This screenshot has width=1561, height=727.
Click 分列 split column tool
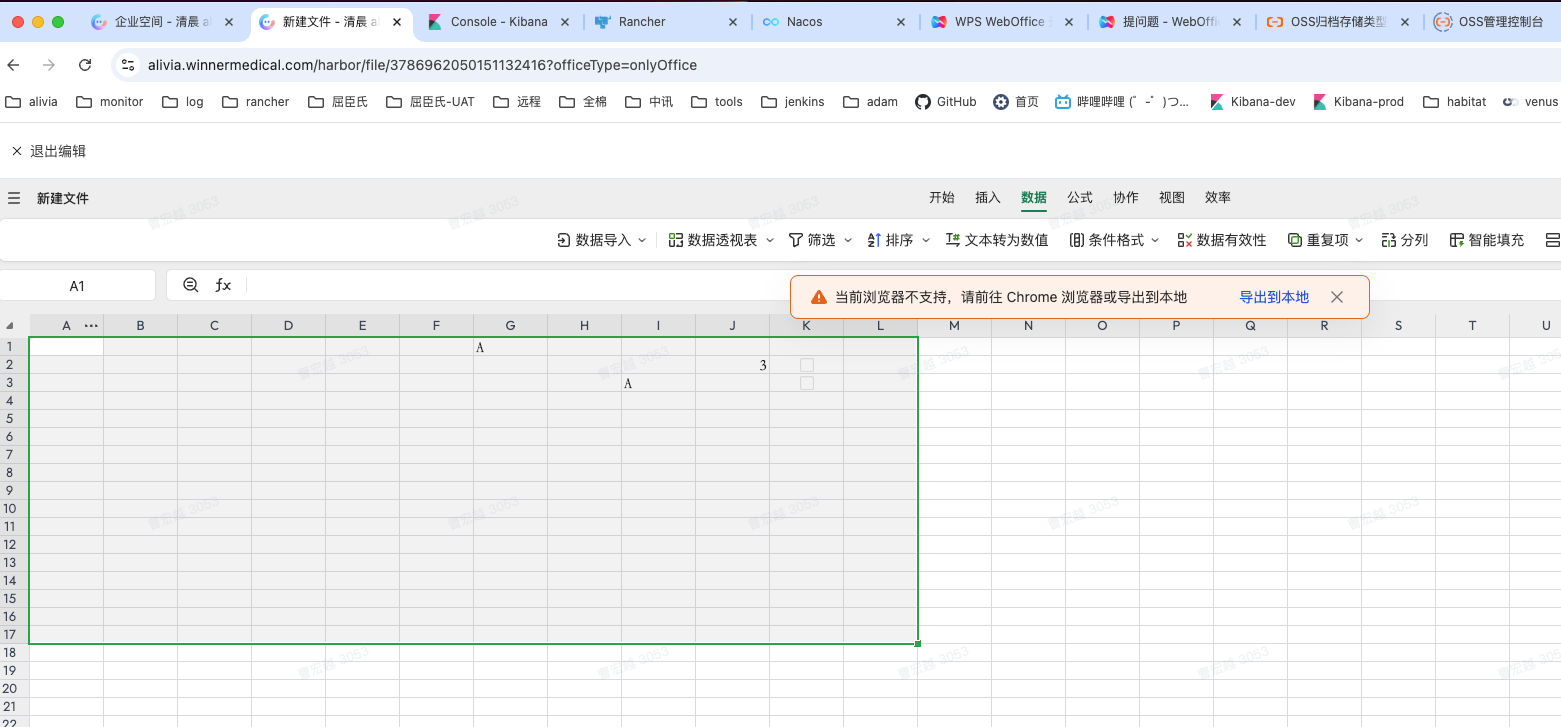point(1404,240)
